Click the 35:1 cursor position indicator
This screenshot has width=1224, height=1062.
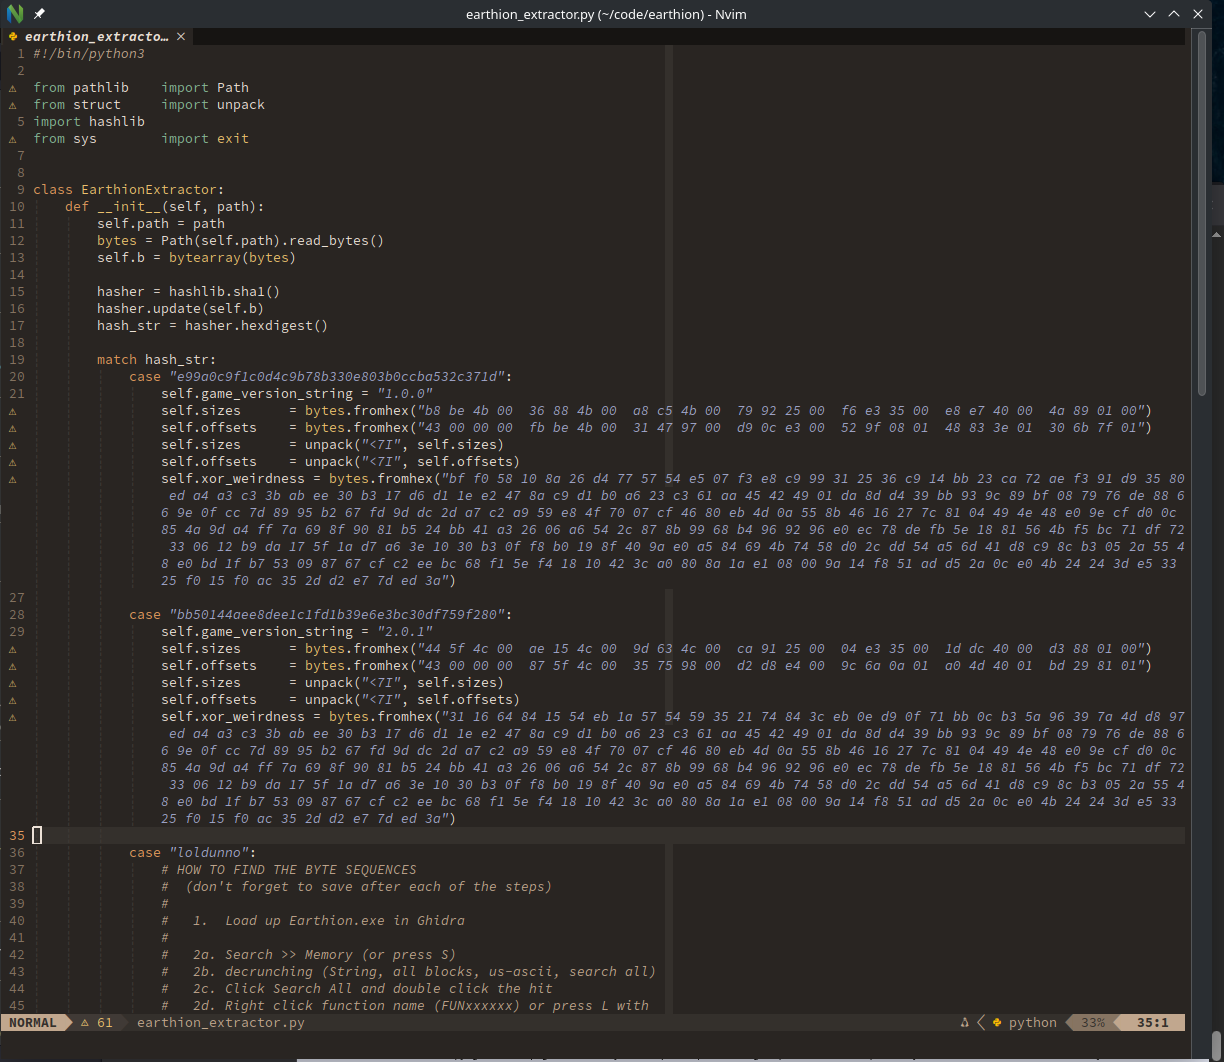pos(1153,1023)
